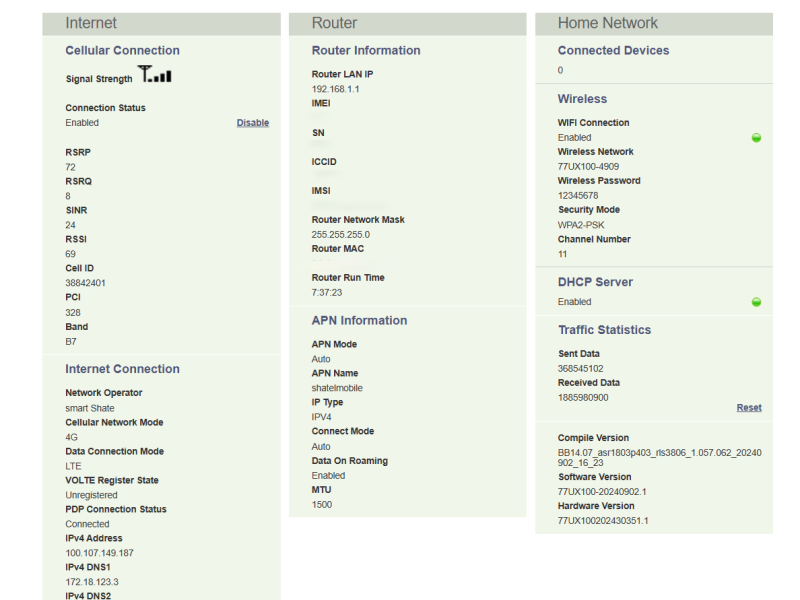Click the Internet Connection section heading
Viewport: 800px width, 600px height.
pyautogui.click(x=122, y=369)
